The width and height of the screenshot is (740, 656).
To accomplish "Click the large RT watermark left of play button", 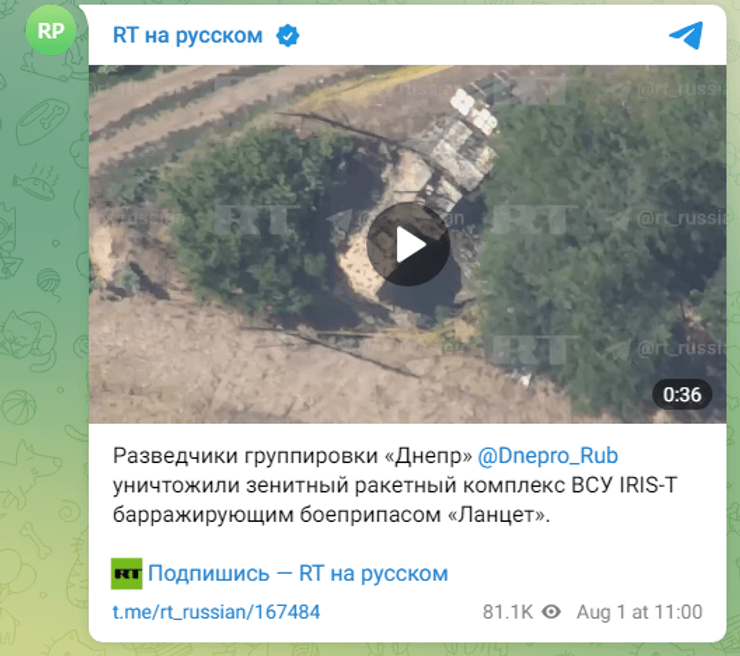I will point(256,219).
